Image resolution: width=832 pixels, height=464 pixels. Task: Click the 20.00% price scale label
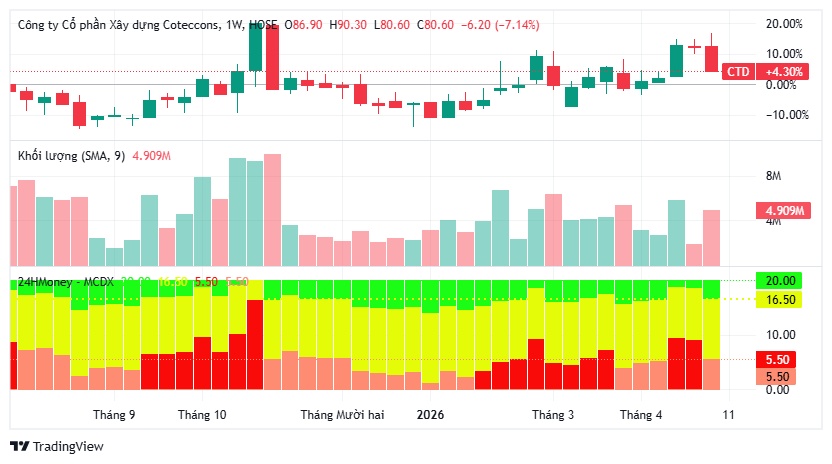pos(784,23)
